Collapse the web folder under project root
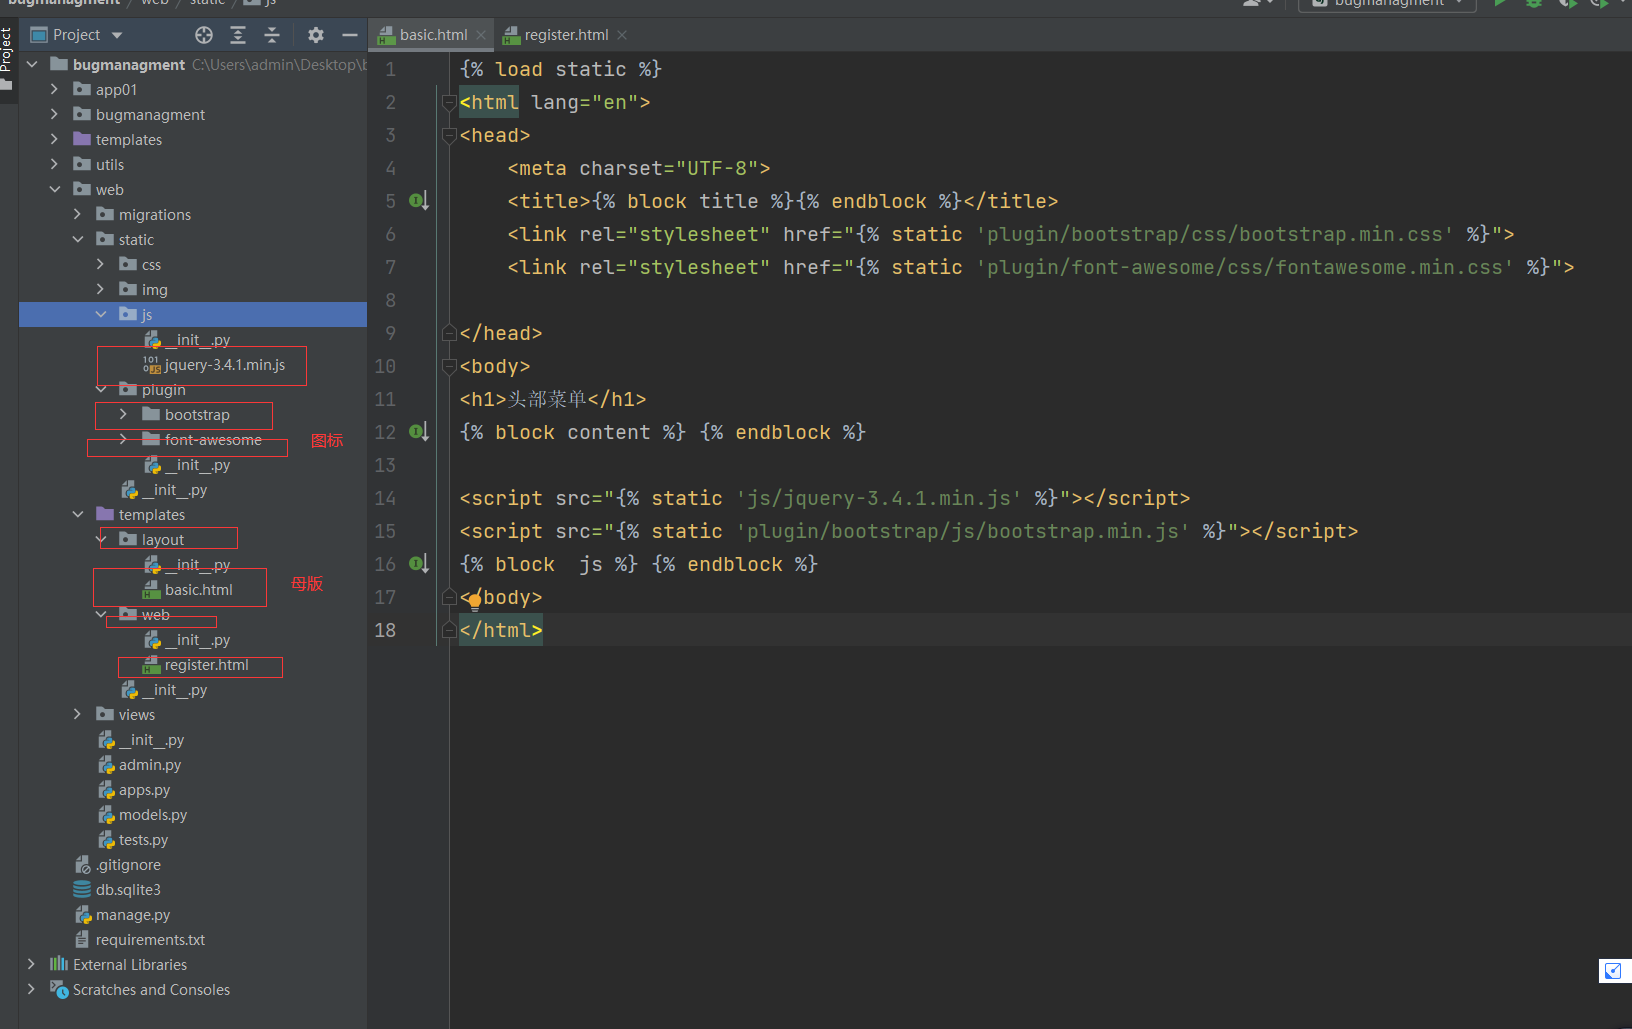This screenshot has height=1029, width=1632. [x=55, y=190]
